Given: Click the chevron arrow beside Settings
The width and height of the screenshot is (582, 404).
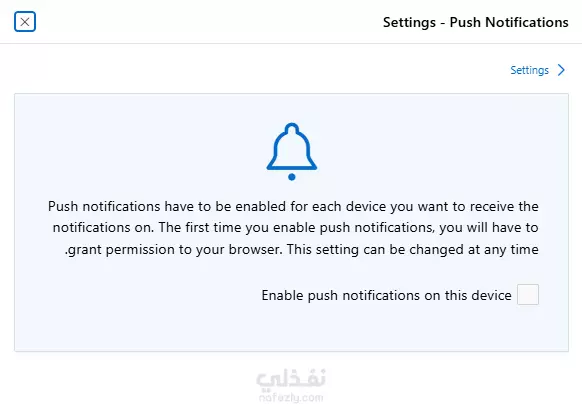Looking at the screenshot, I should tap(561, 70).
